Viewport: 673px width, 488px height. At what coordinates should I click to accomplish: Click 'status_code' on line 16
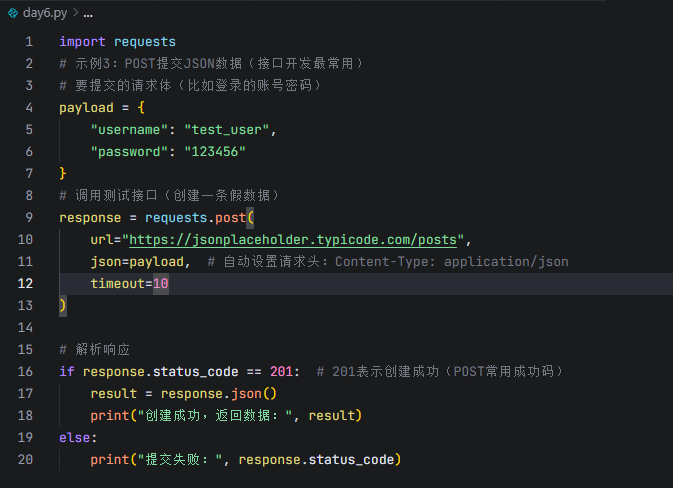point(196,372)
